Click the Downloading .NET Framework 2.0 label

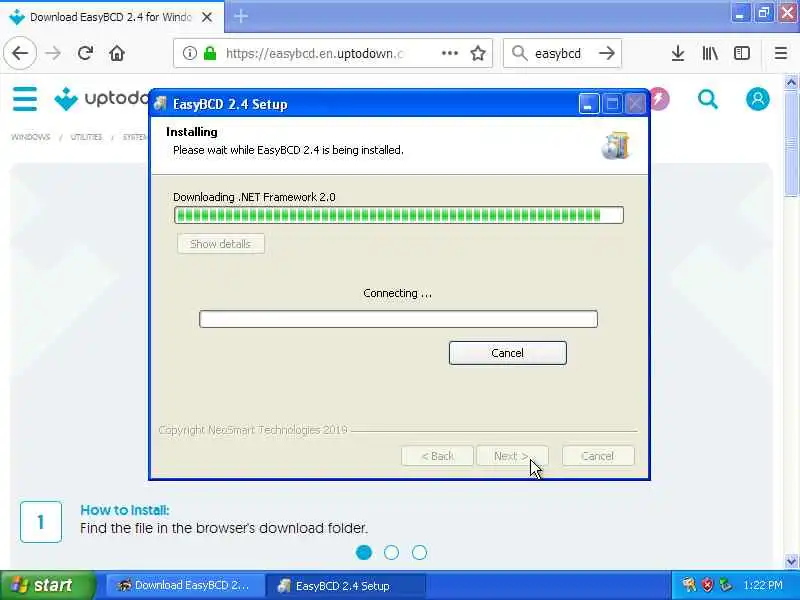254,197
